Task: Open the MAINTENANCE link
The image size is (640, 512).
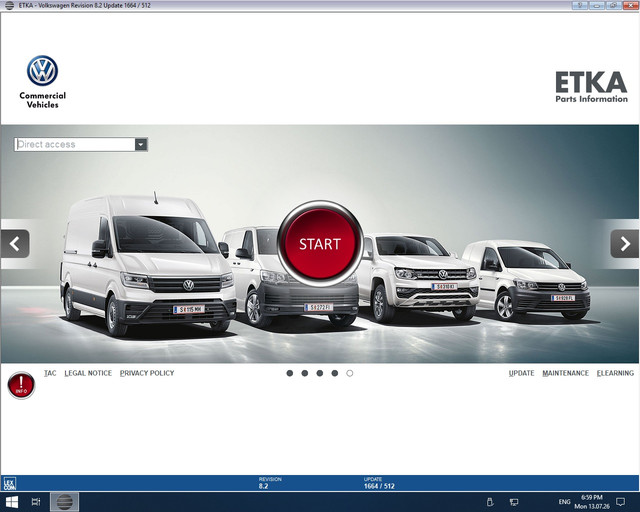Action: pos(565,373)
